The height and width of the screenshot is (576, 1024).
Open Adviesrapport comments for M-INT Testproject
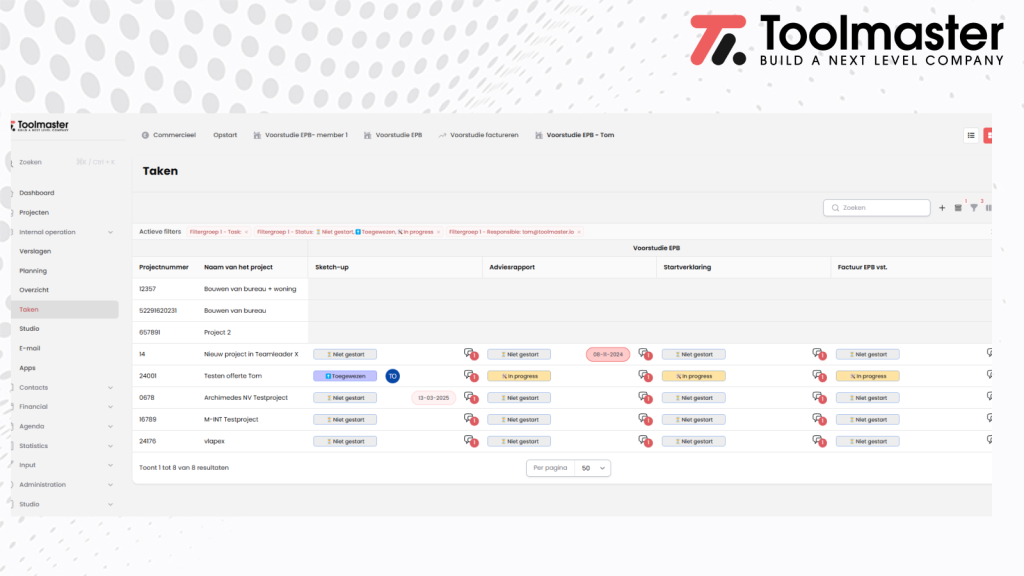point(645,419)
